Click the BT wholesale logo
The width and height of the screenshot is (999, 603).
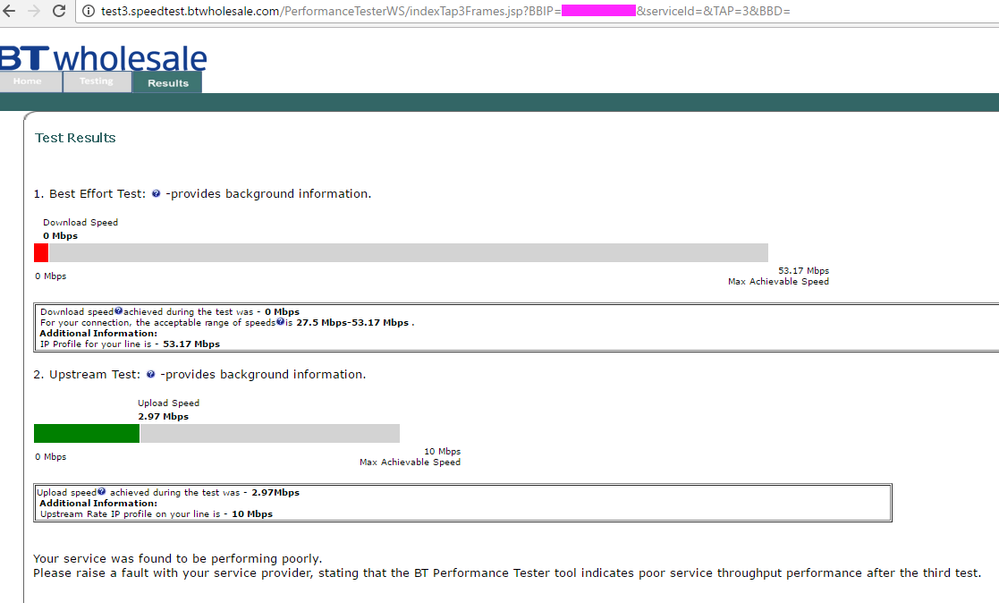pos(103,58)
